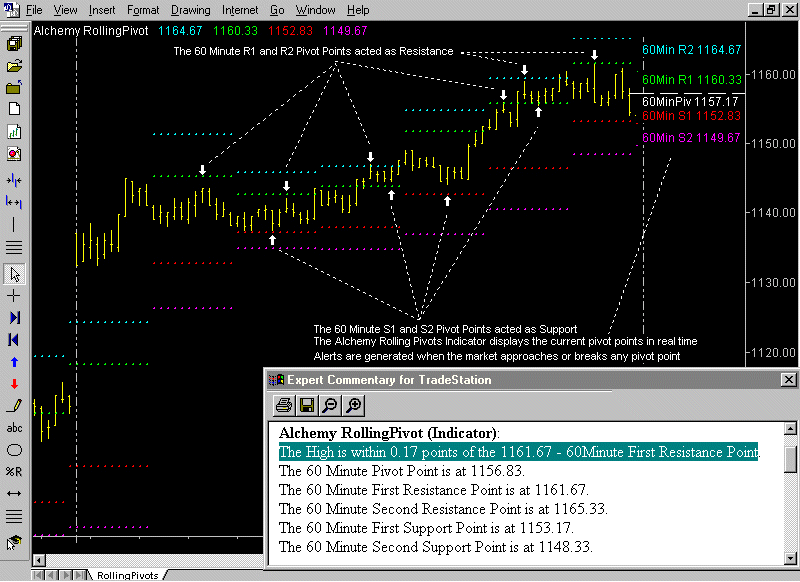Select the lower horizontal lines tool

click(14, 516)
